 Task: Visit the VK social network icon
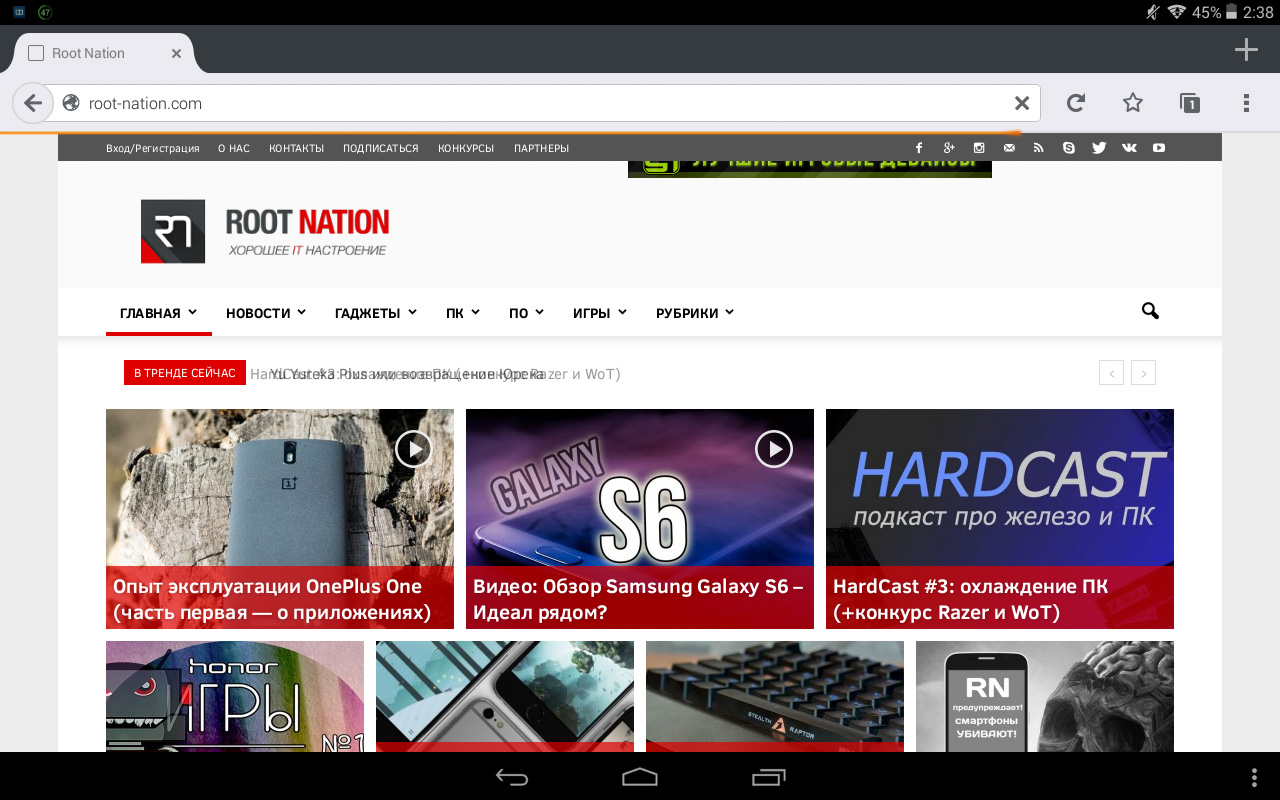1129,148
